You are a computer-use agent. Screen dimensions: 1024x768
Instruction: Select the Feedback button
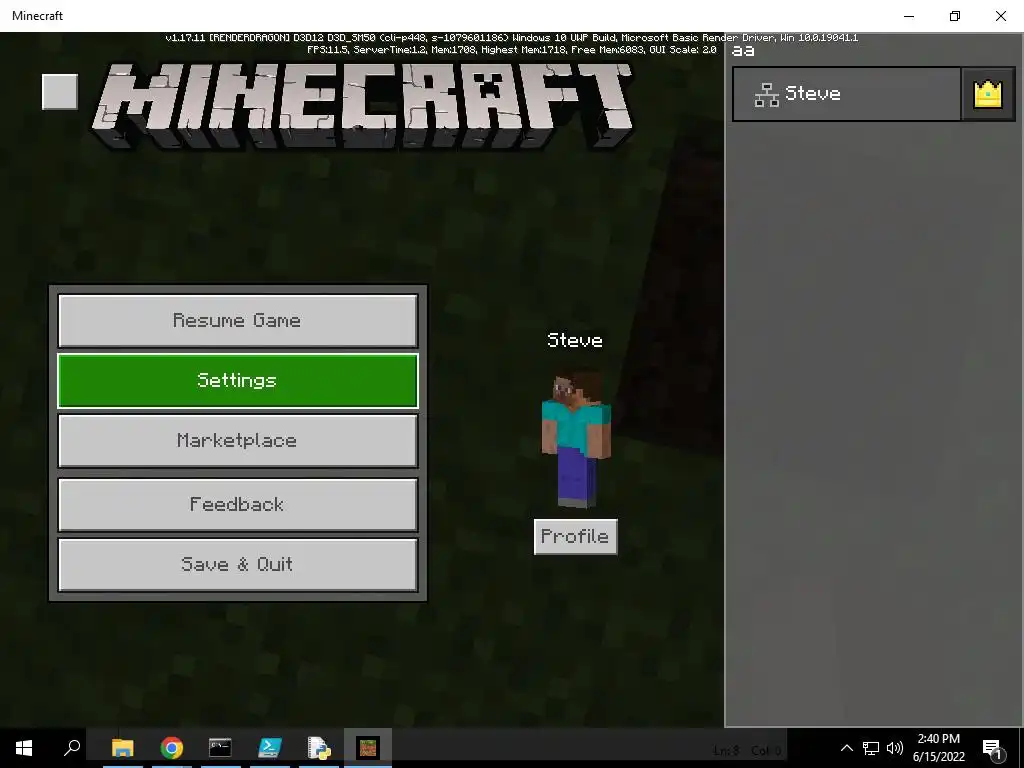pos(238,504)
